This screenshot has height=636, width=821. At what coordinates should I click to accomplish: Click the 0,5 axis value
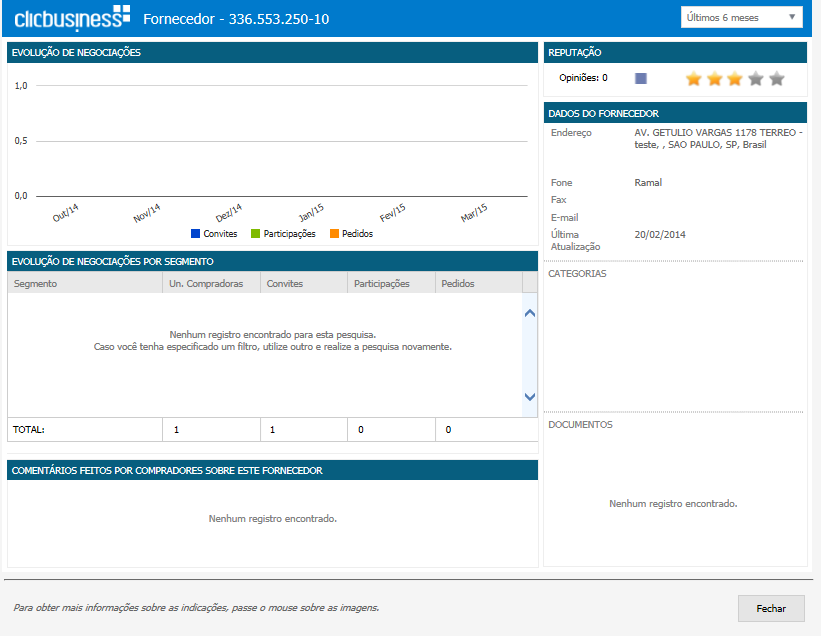coord(21,141)
